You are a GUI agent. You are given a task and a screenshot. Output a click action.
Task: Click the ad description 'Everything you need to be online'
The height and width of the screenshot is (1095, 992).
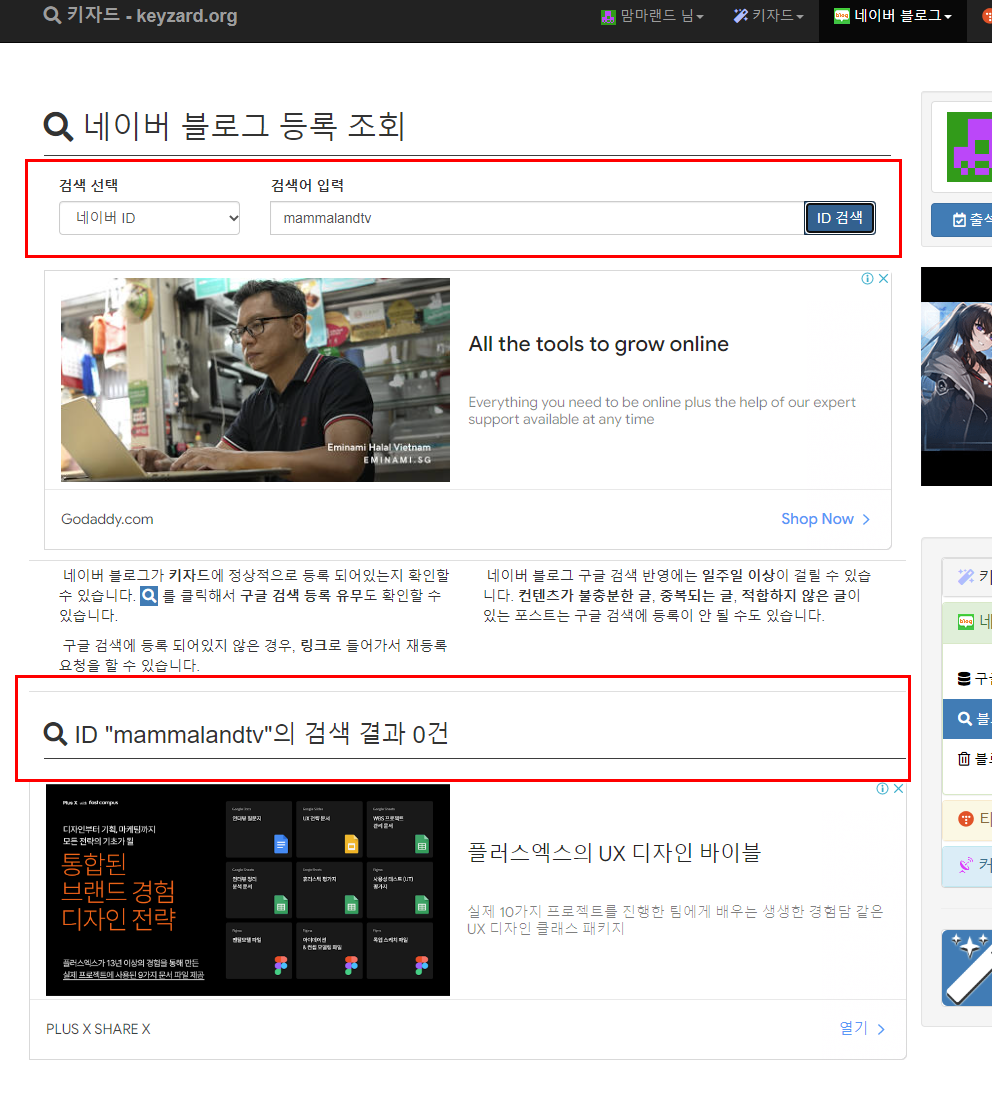[x=662, y=411]
